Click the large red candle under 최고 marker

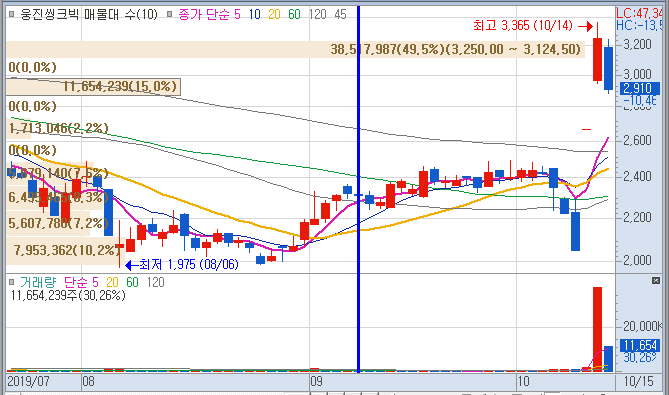point(597,59)
